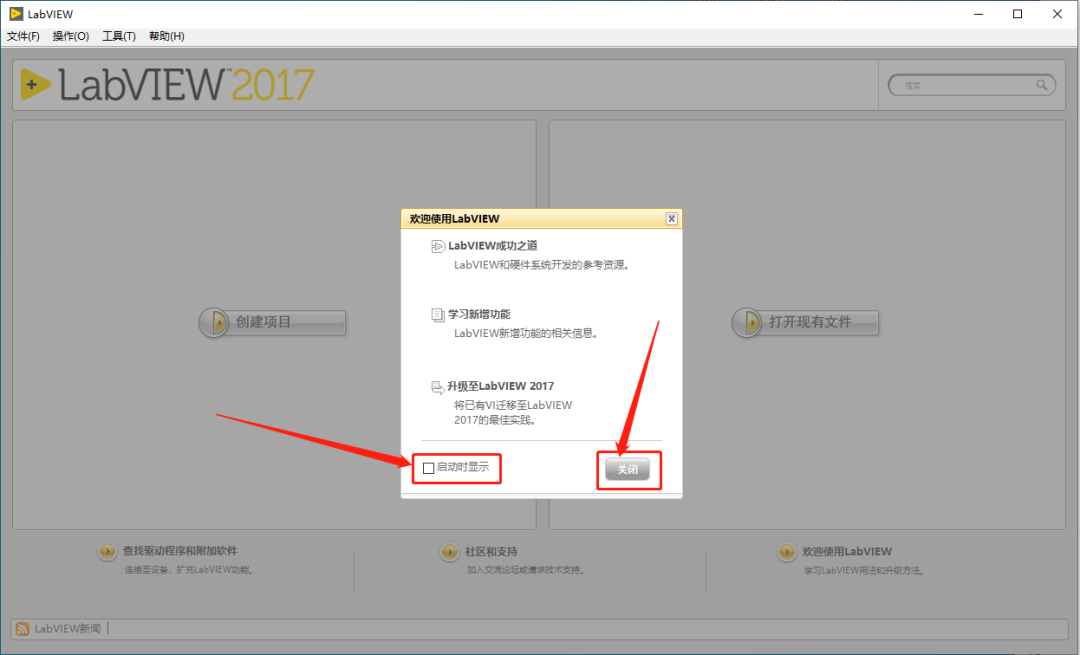Open the 帮助(H) menu
The image size is (1080, 655).
167,36
